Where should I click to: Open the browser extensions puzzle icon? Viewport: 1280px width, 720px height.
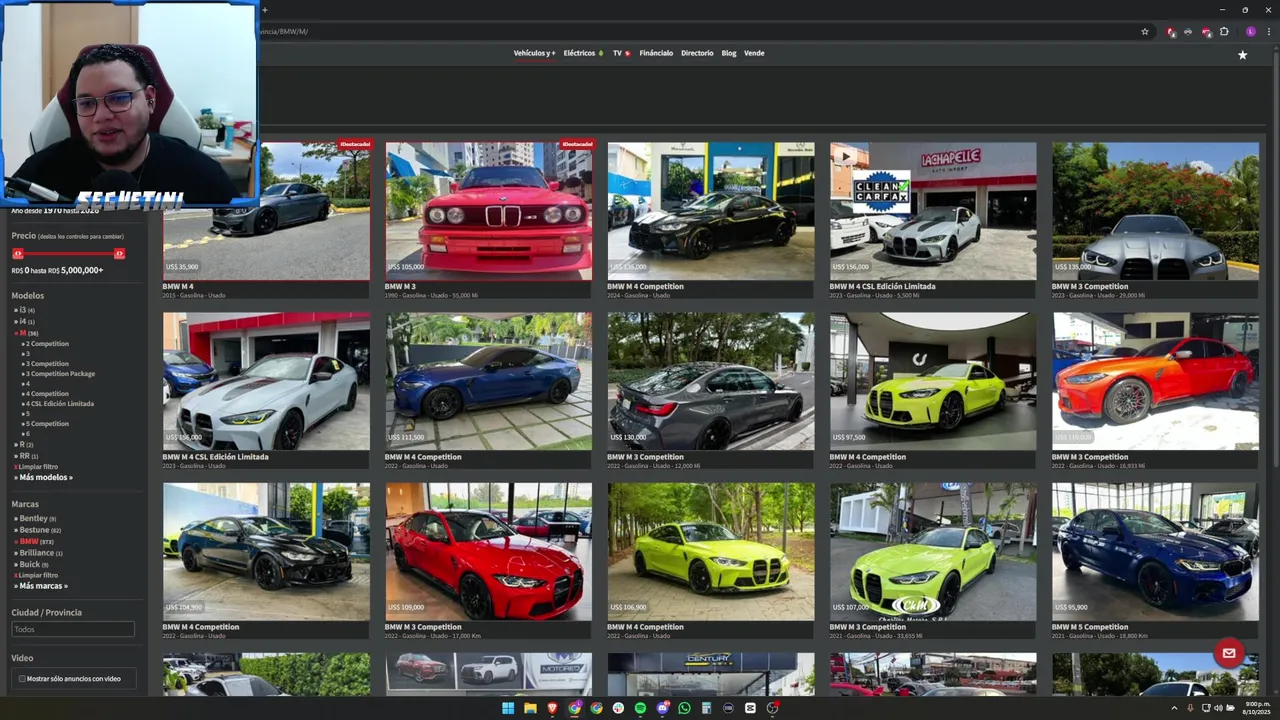[1224, 31]
